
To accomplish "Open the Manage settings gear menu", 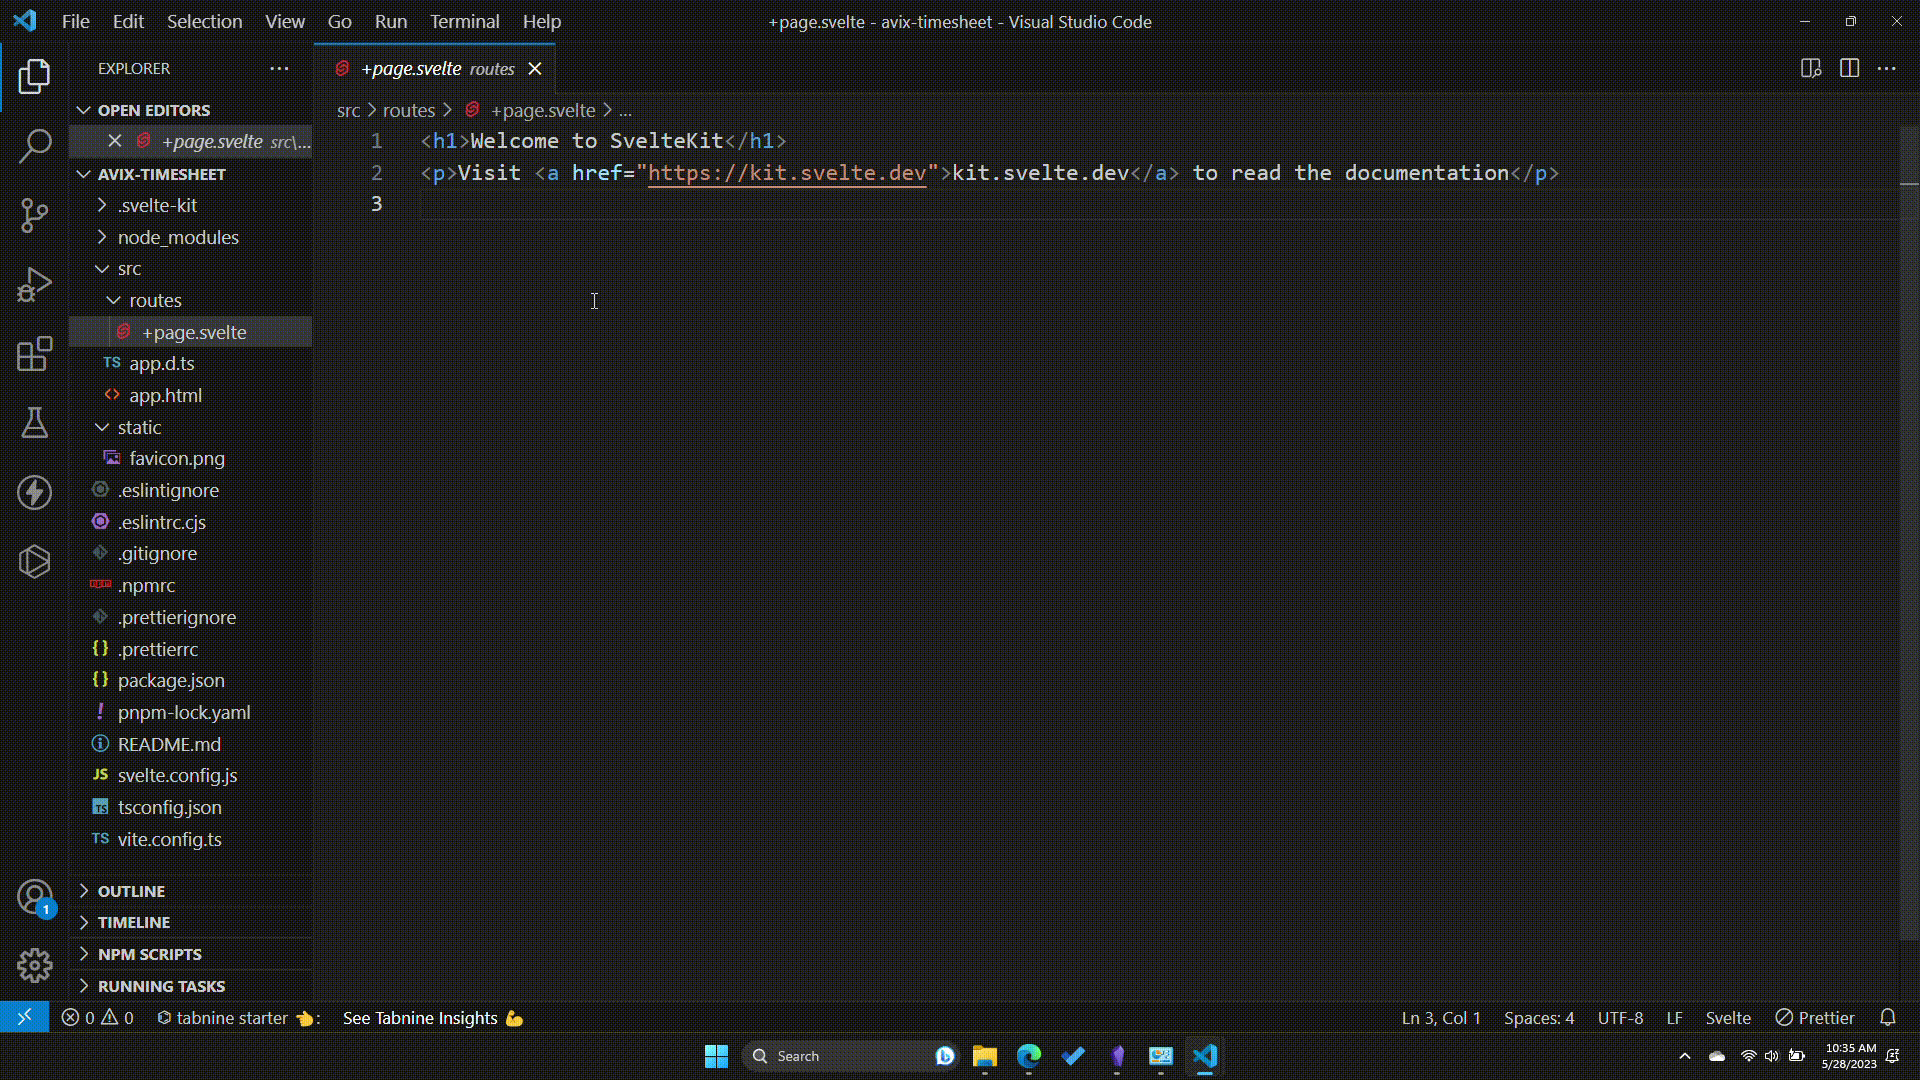I will (34, 965).
